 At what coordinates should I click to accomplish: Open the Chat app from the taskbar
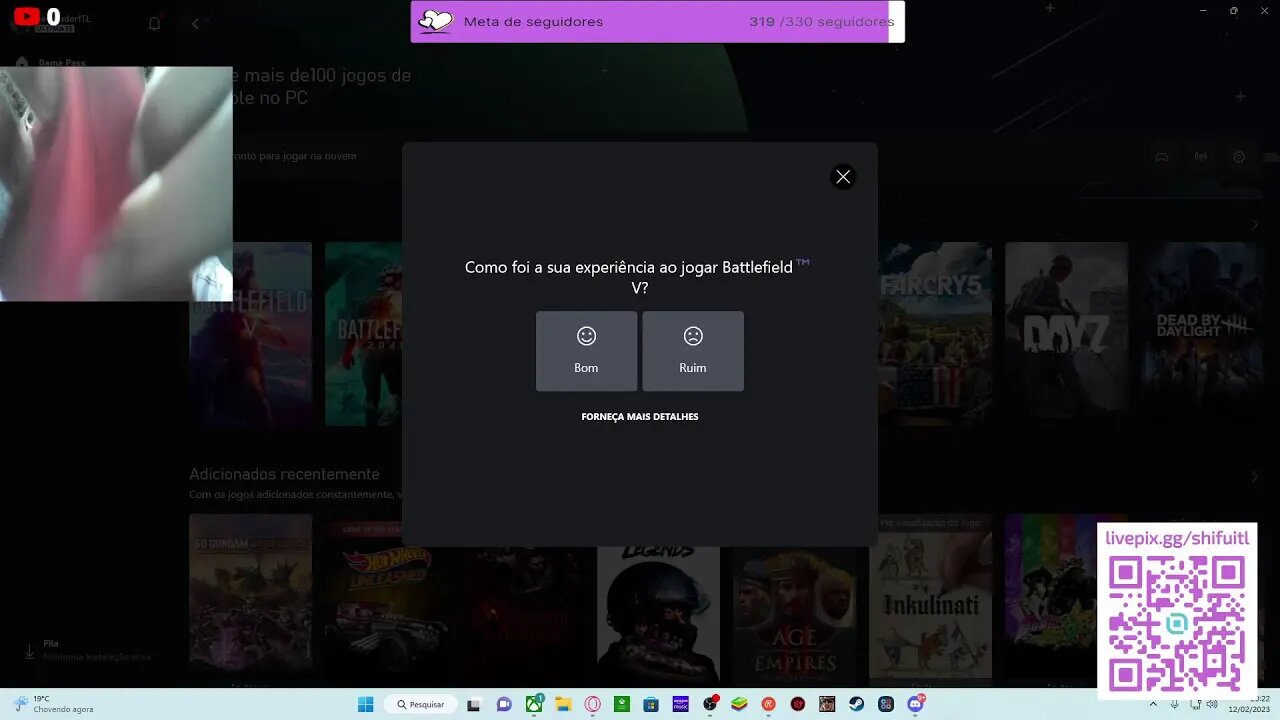(504, 704)
